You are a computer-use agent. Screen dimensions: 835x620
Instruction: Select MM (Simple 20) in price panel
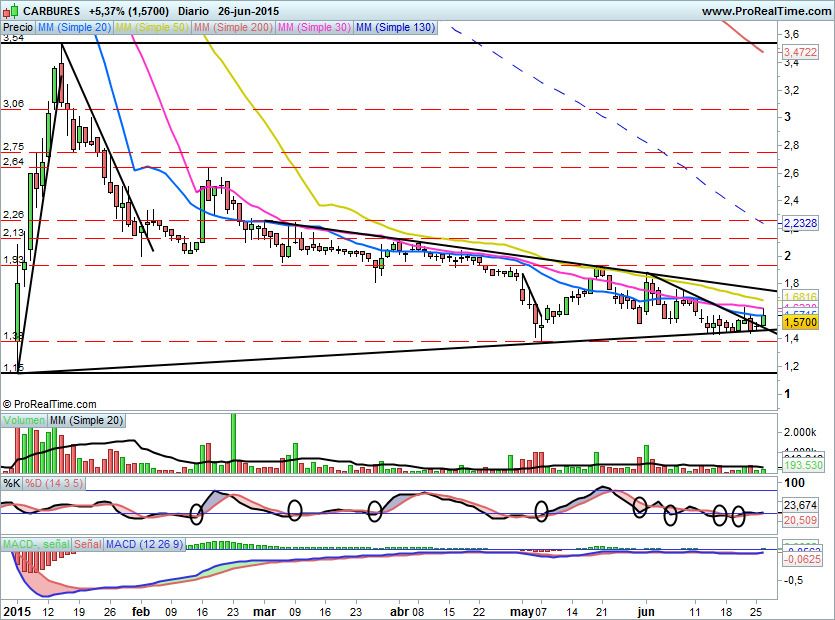point(74,27)
